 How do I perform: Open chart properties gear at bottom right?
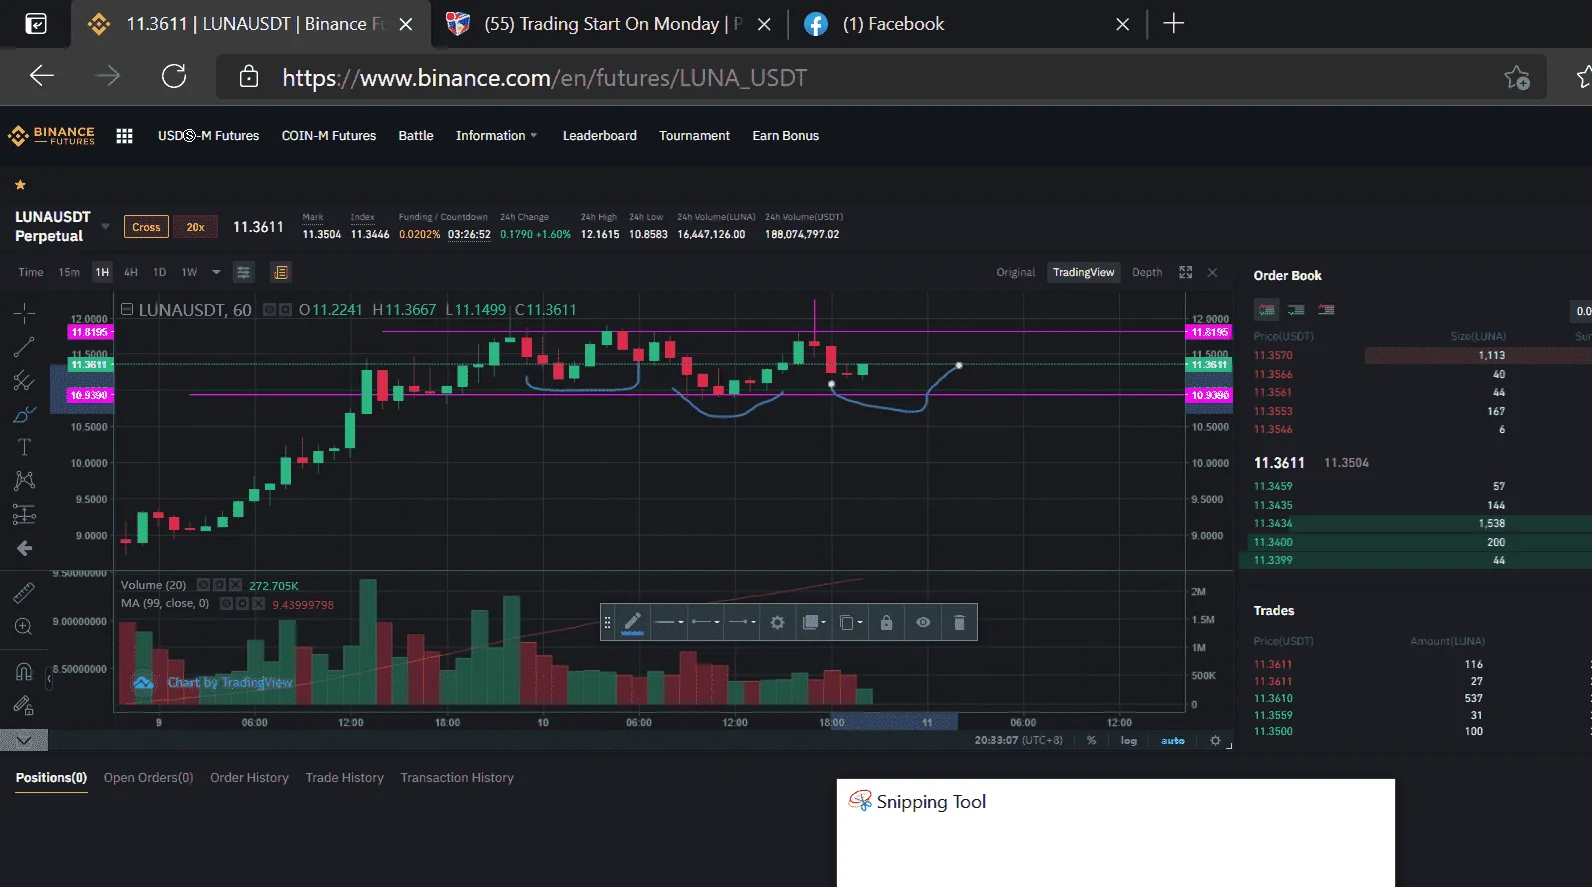coord(1215,741)
